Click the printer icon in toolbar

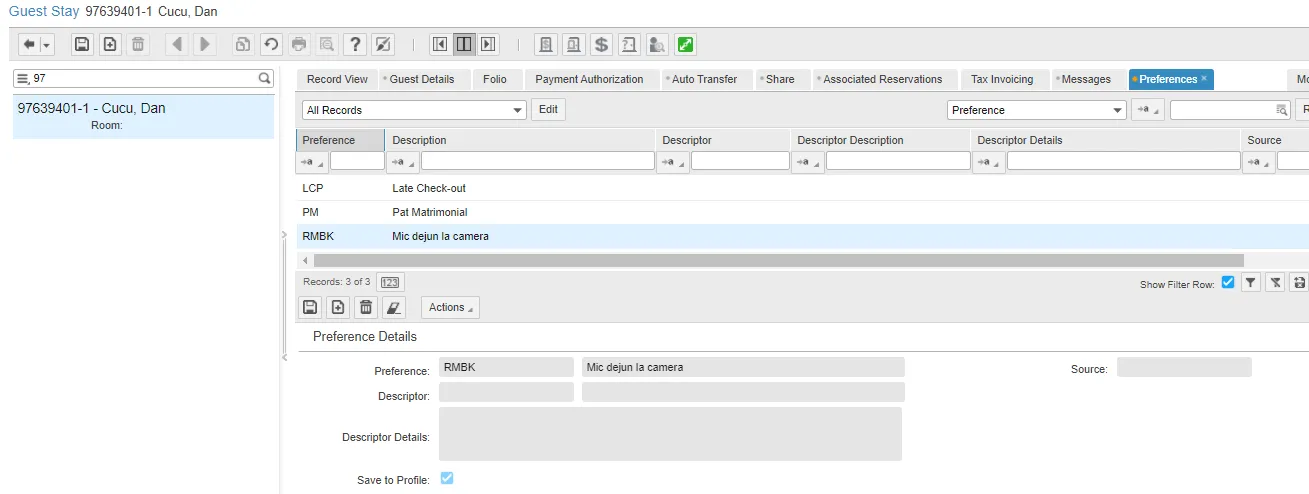tap(298, 44)
